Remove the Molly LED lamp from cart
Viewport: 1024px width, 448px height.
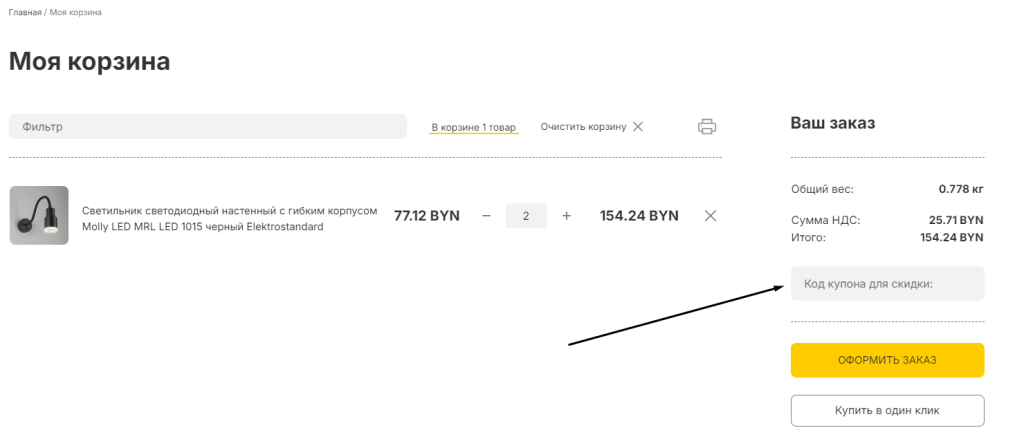(710, 216)
